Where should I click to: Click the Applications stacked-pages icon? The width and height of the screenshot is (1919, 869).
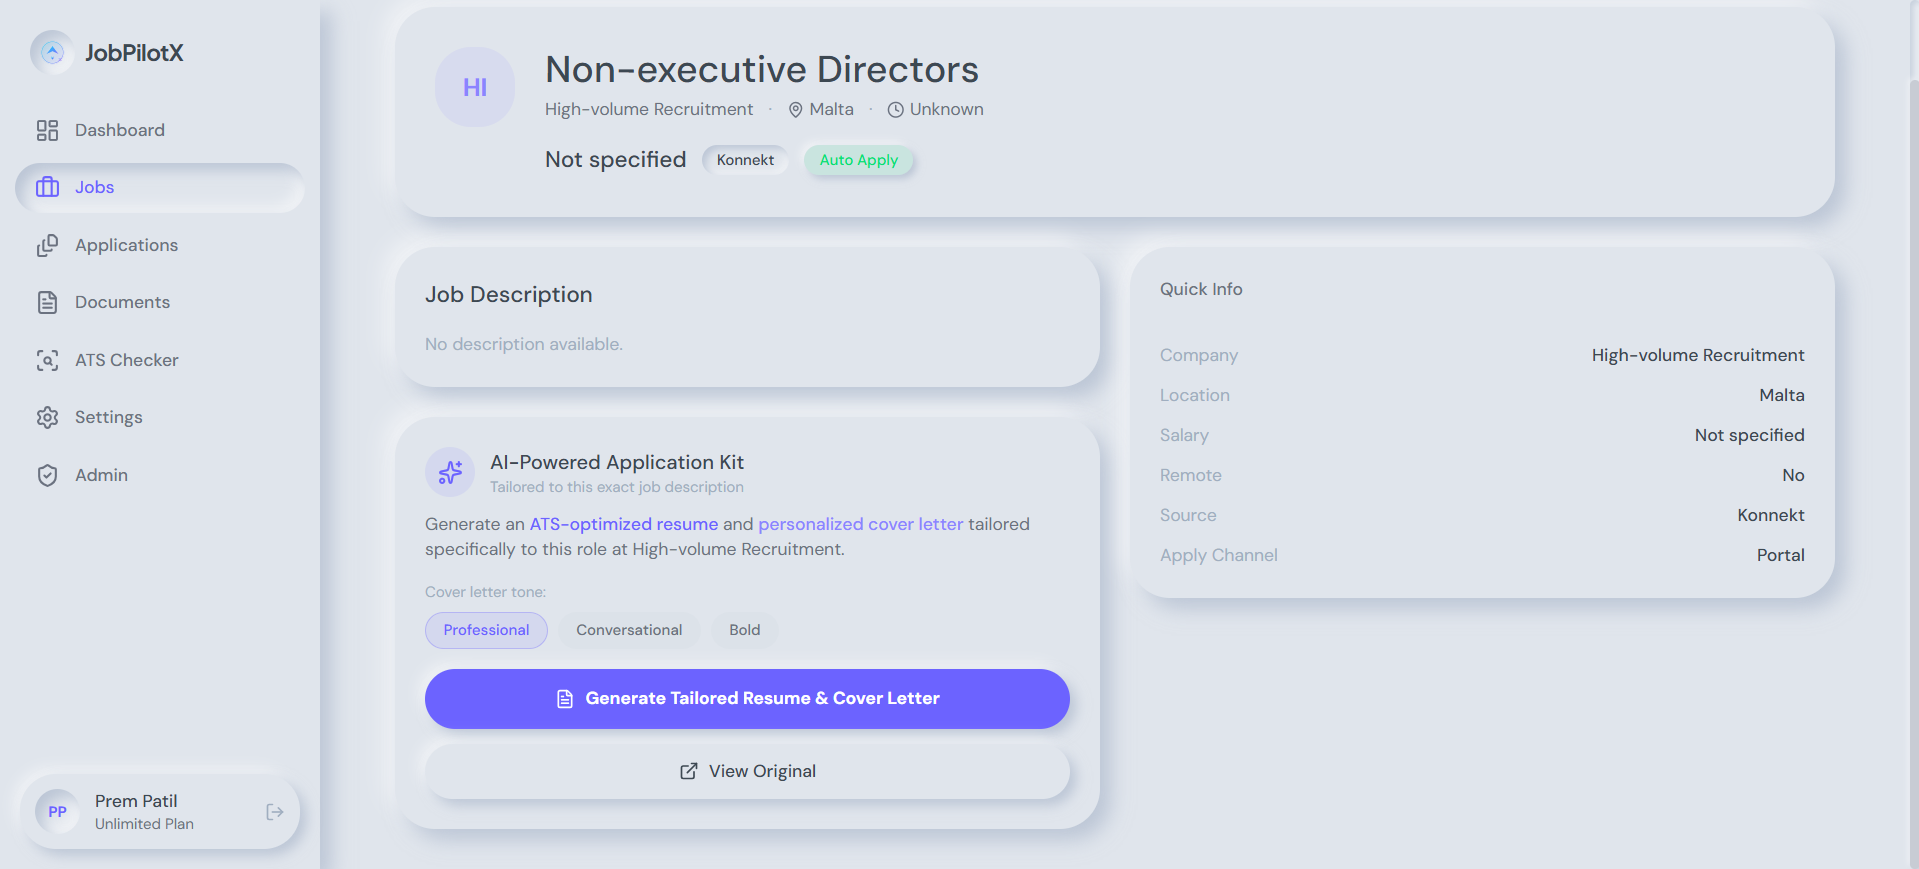pyautogui.click(x=48, y=245)
